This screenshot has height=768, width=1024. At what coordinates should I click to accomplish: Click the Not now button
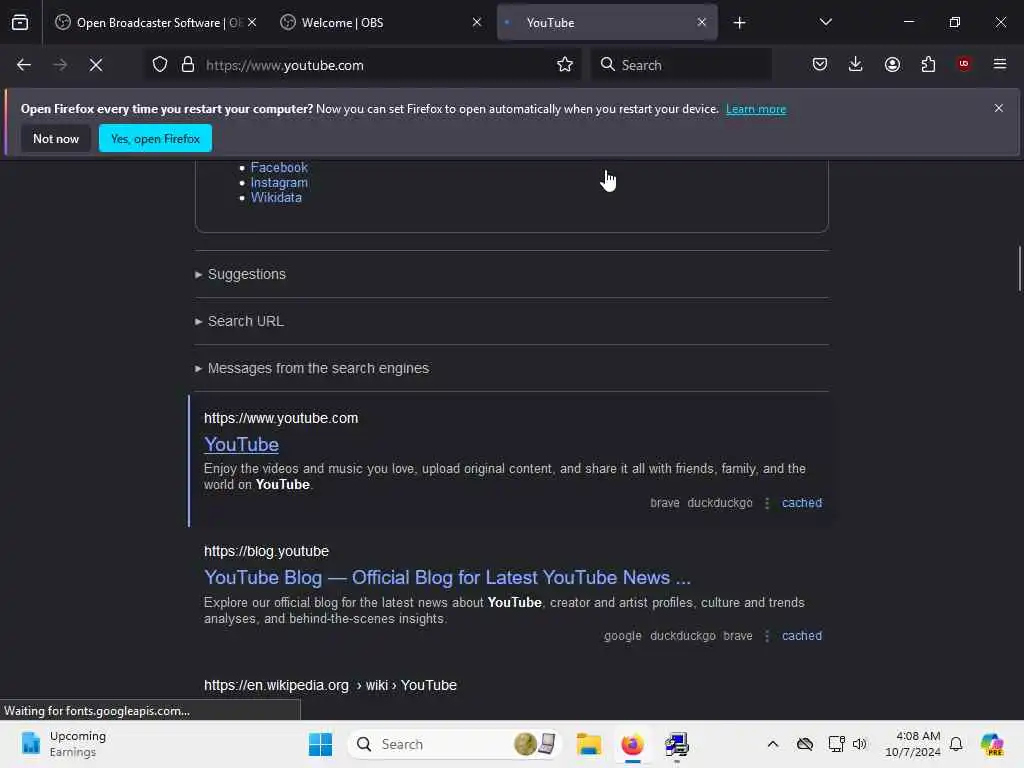(x=56, y=138)
